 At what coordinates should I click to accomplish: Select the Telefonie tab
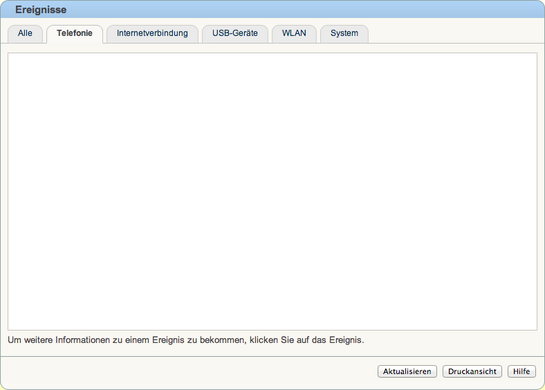pyautogui.click(x=74, y=34)
